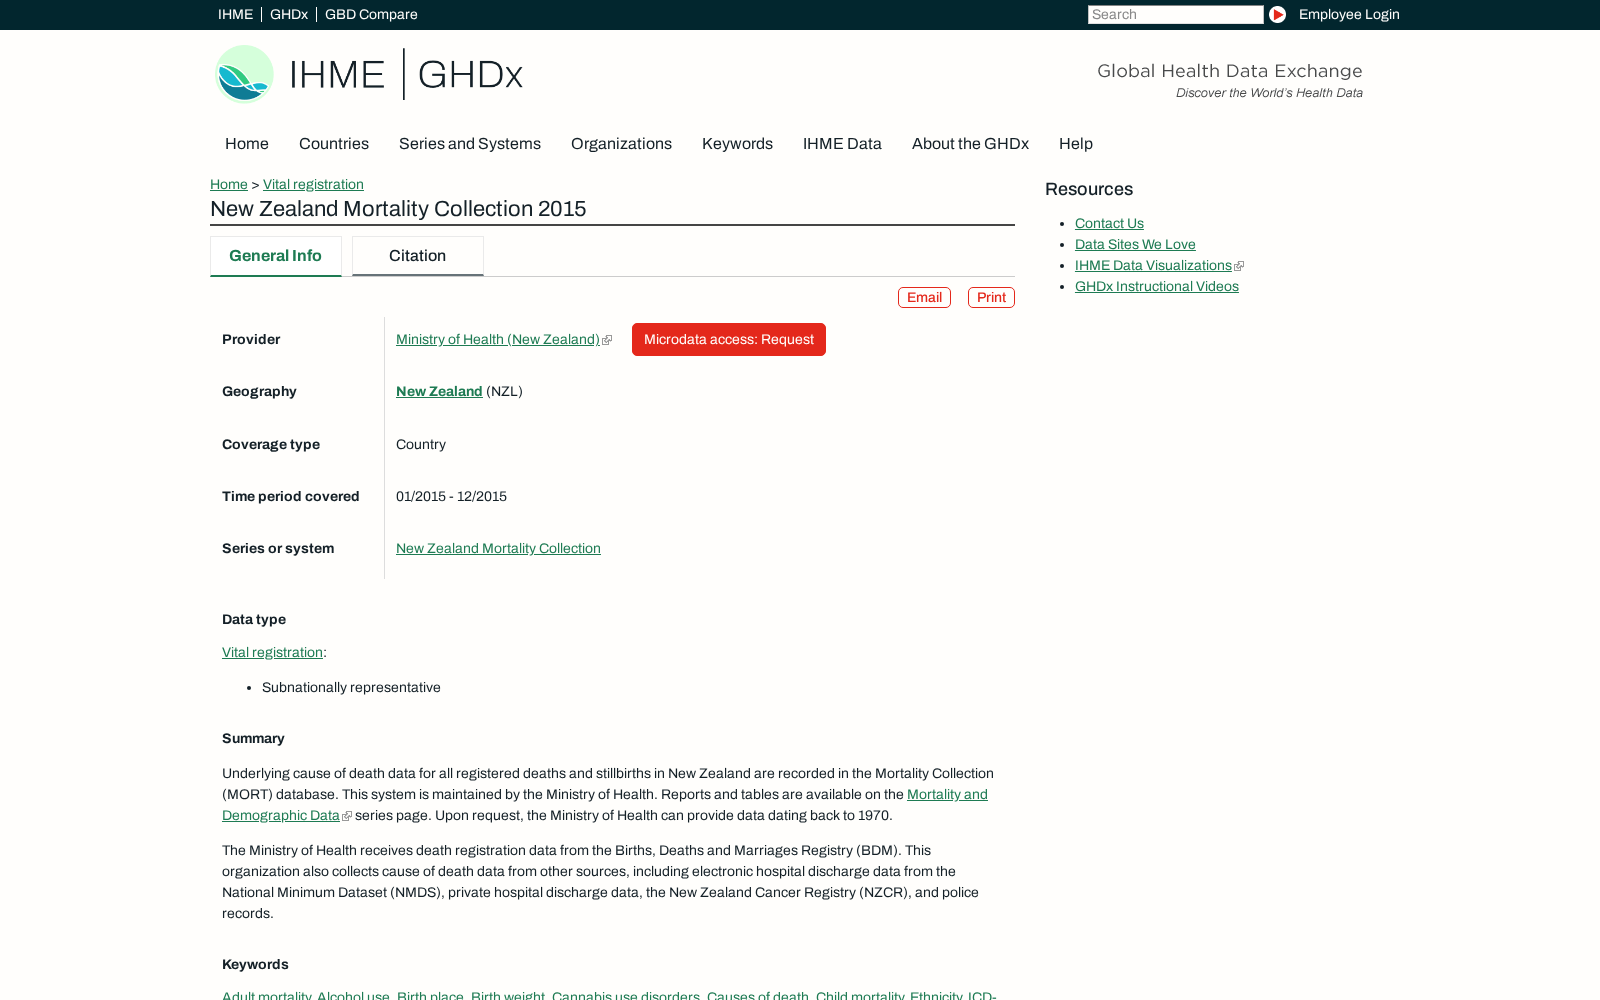The height and width of the screenshot is (1000, 1600).
Task: Open the New Zealand geography link
Action: click(439, 391)
